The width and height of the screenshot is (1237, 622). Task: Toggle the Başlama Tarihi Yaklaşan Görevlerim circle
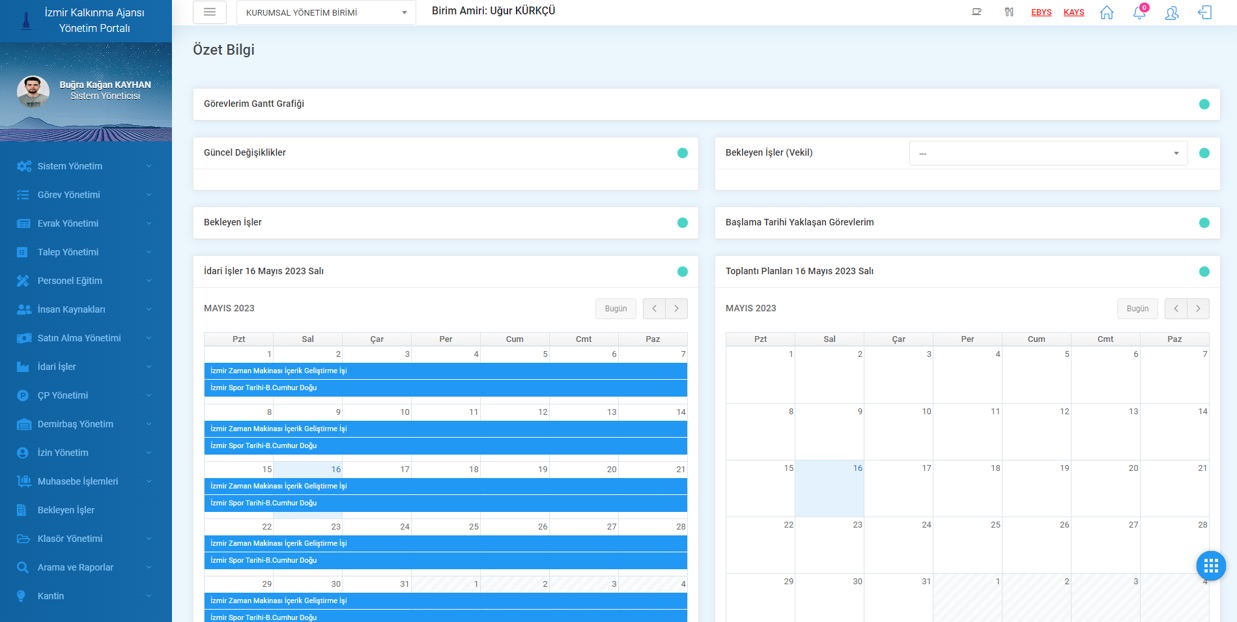pos(1204,223)
